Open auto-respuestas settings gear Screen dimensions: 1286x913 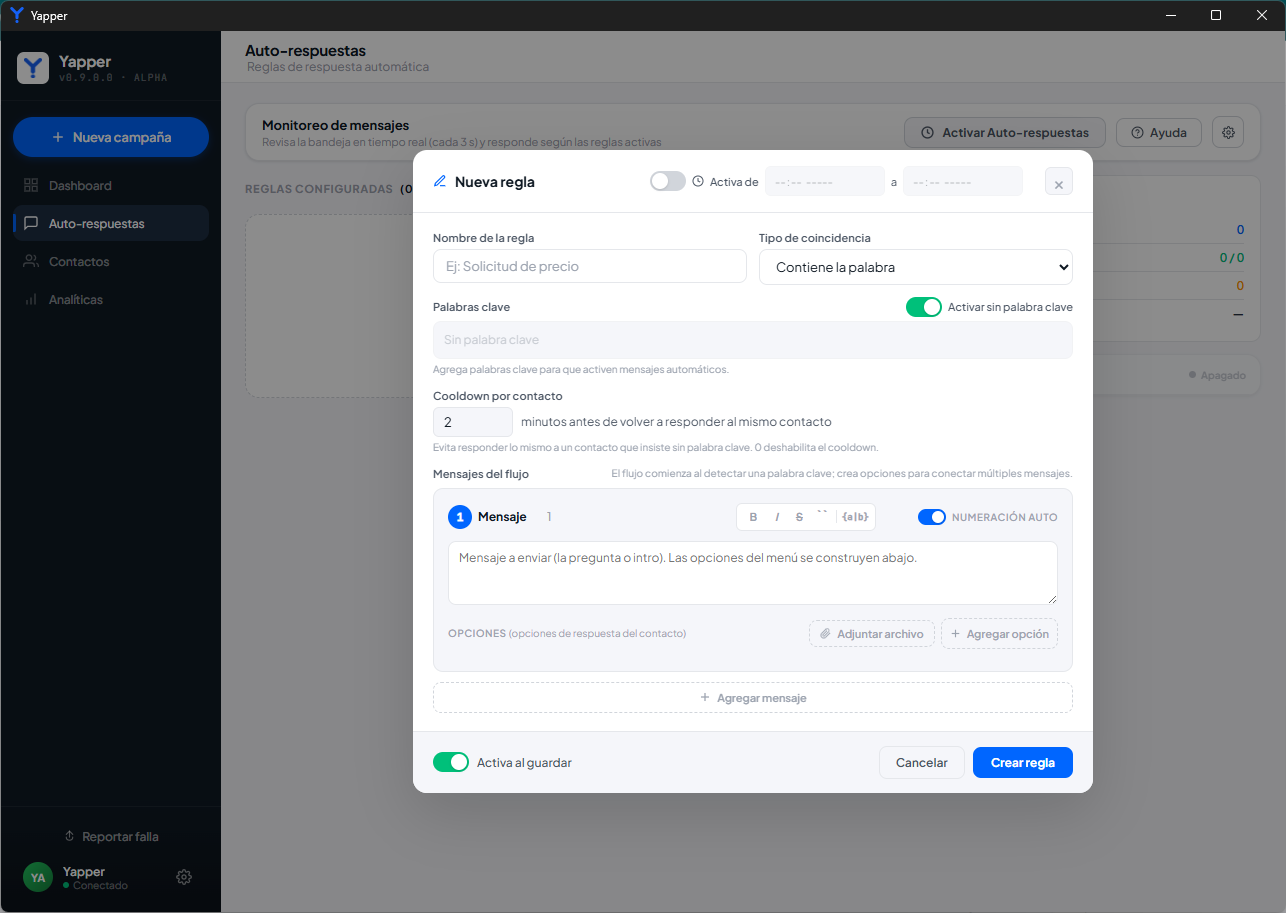coord(1228,132)
